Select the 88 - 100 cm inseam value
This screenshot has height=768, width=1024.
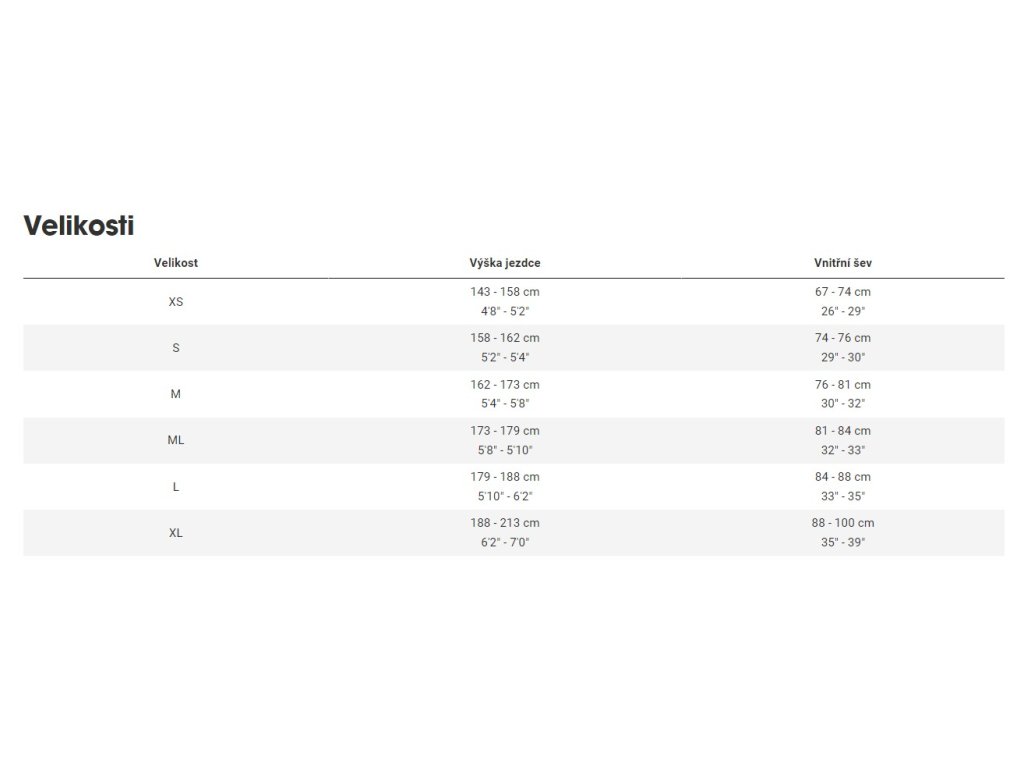point(842,523)
